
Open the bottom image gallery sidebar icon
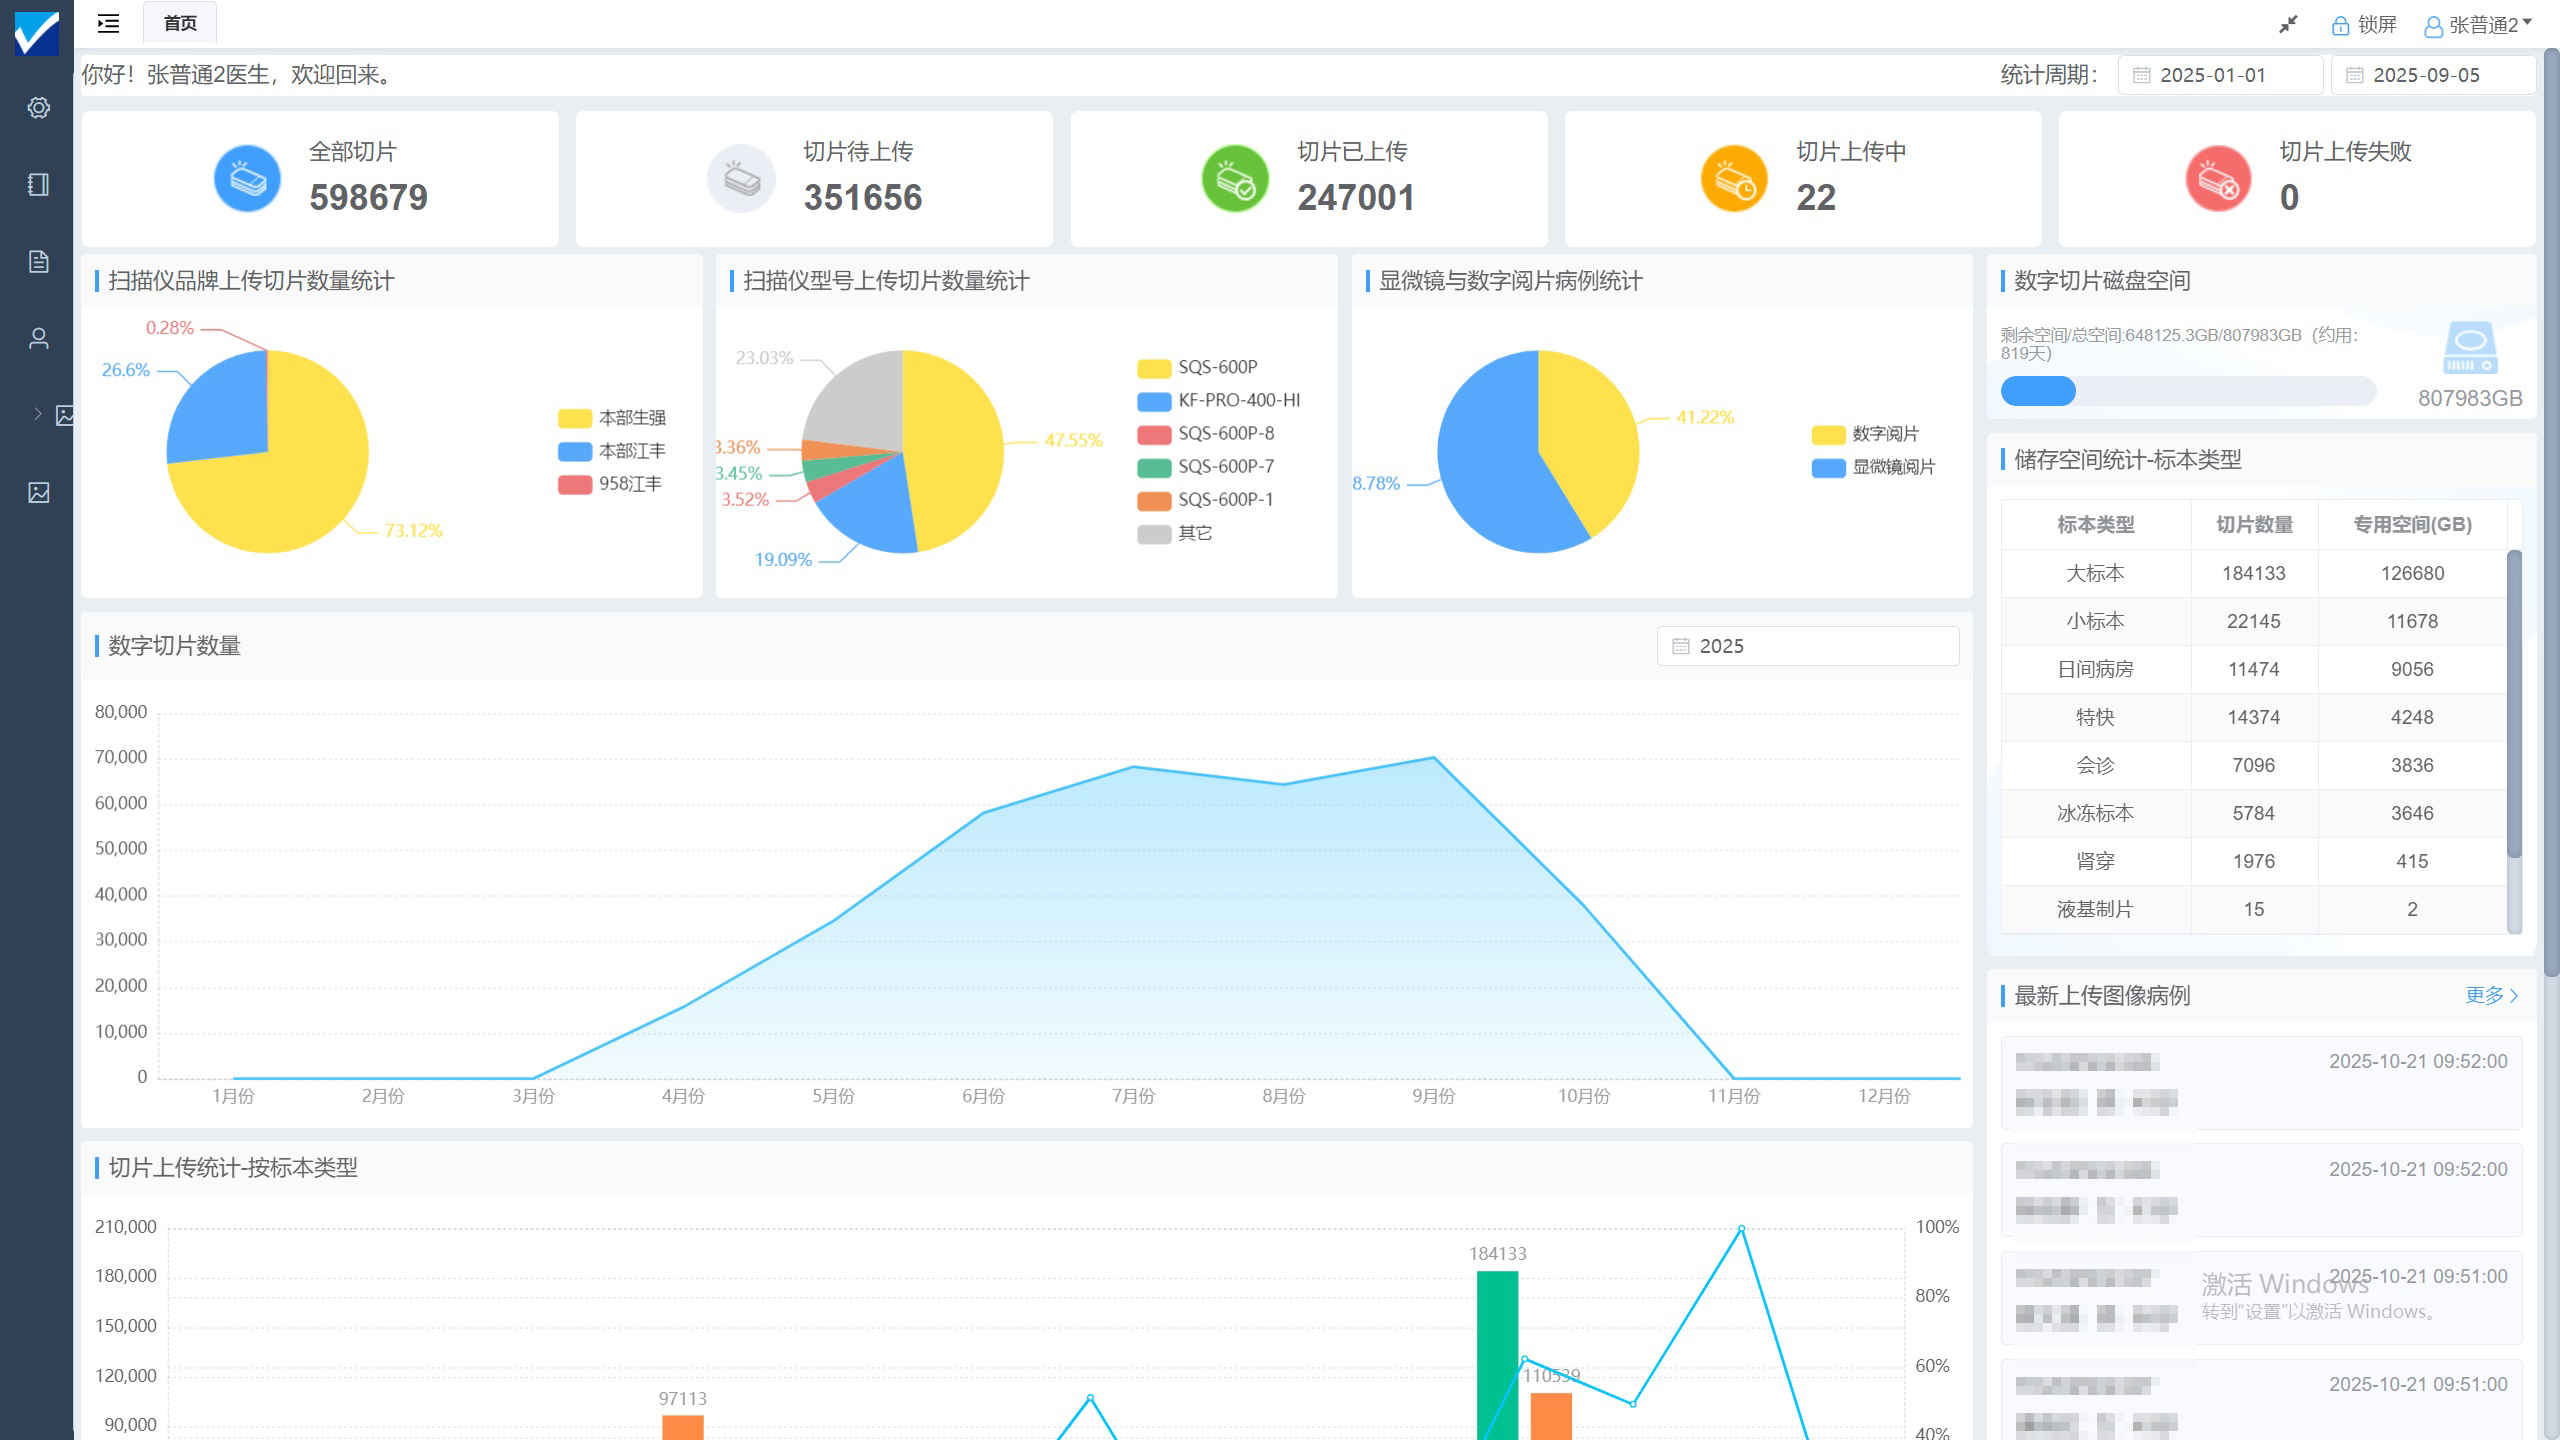pos(38,493)
